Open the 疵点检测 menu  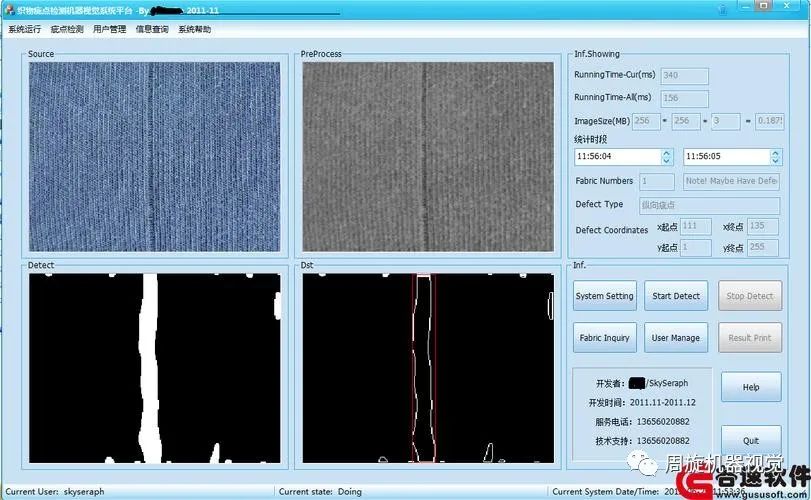(x=67, y=29)
